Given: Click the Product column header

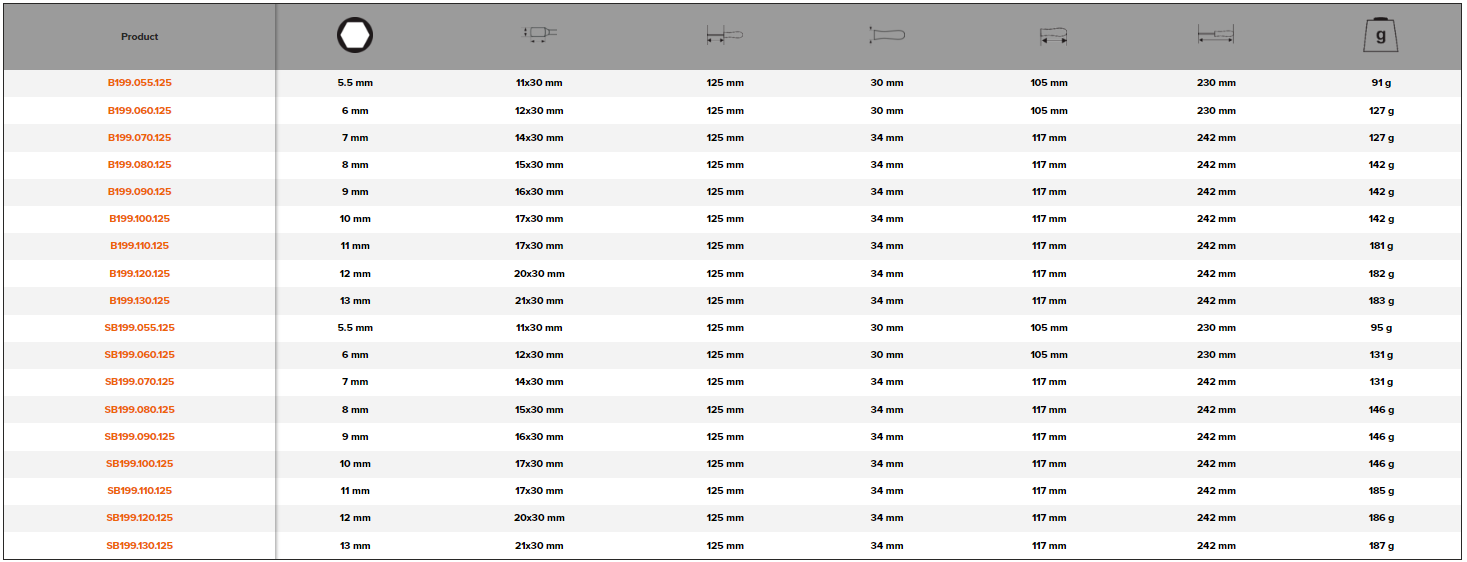Looking at the screenshot, I should tap(140, 37).
